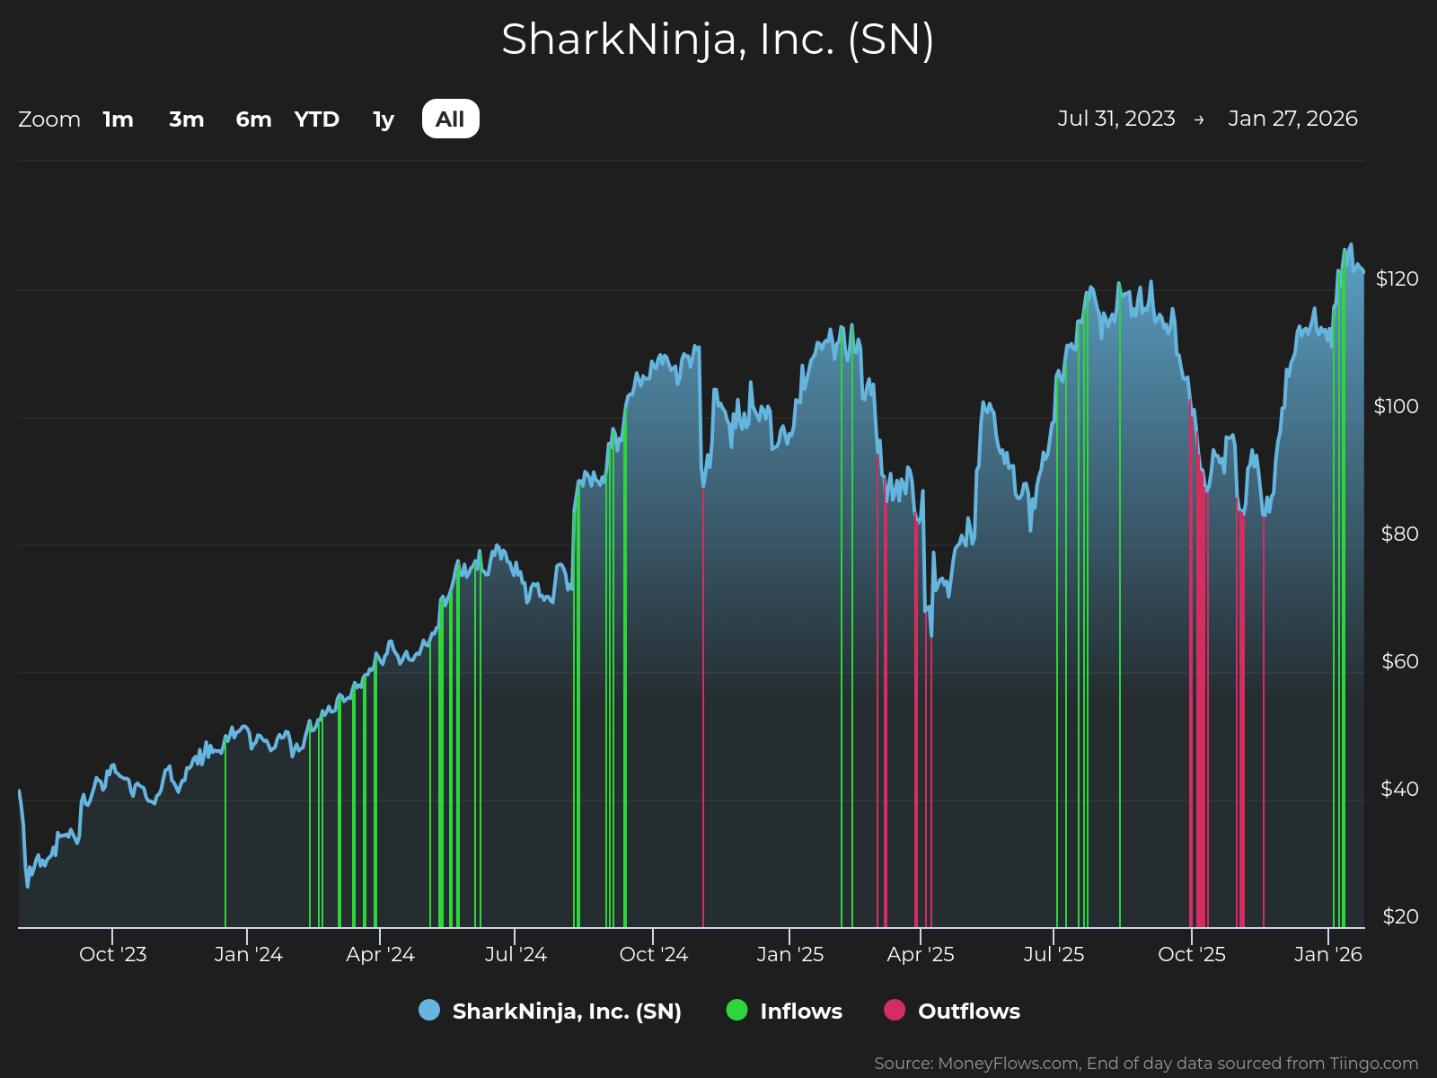Click the $40 price axis label
The height and width of the screenshot is (1078, 1437).
tap(1399, 789)
